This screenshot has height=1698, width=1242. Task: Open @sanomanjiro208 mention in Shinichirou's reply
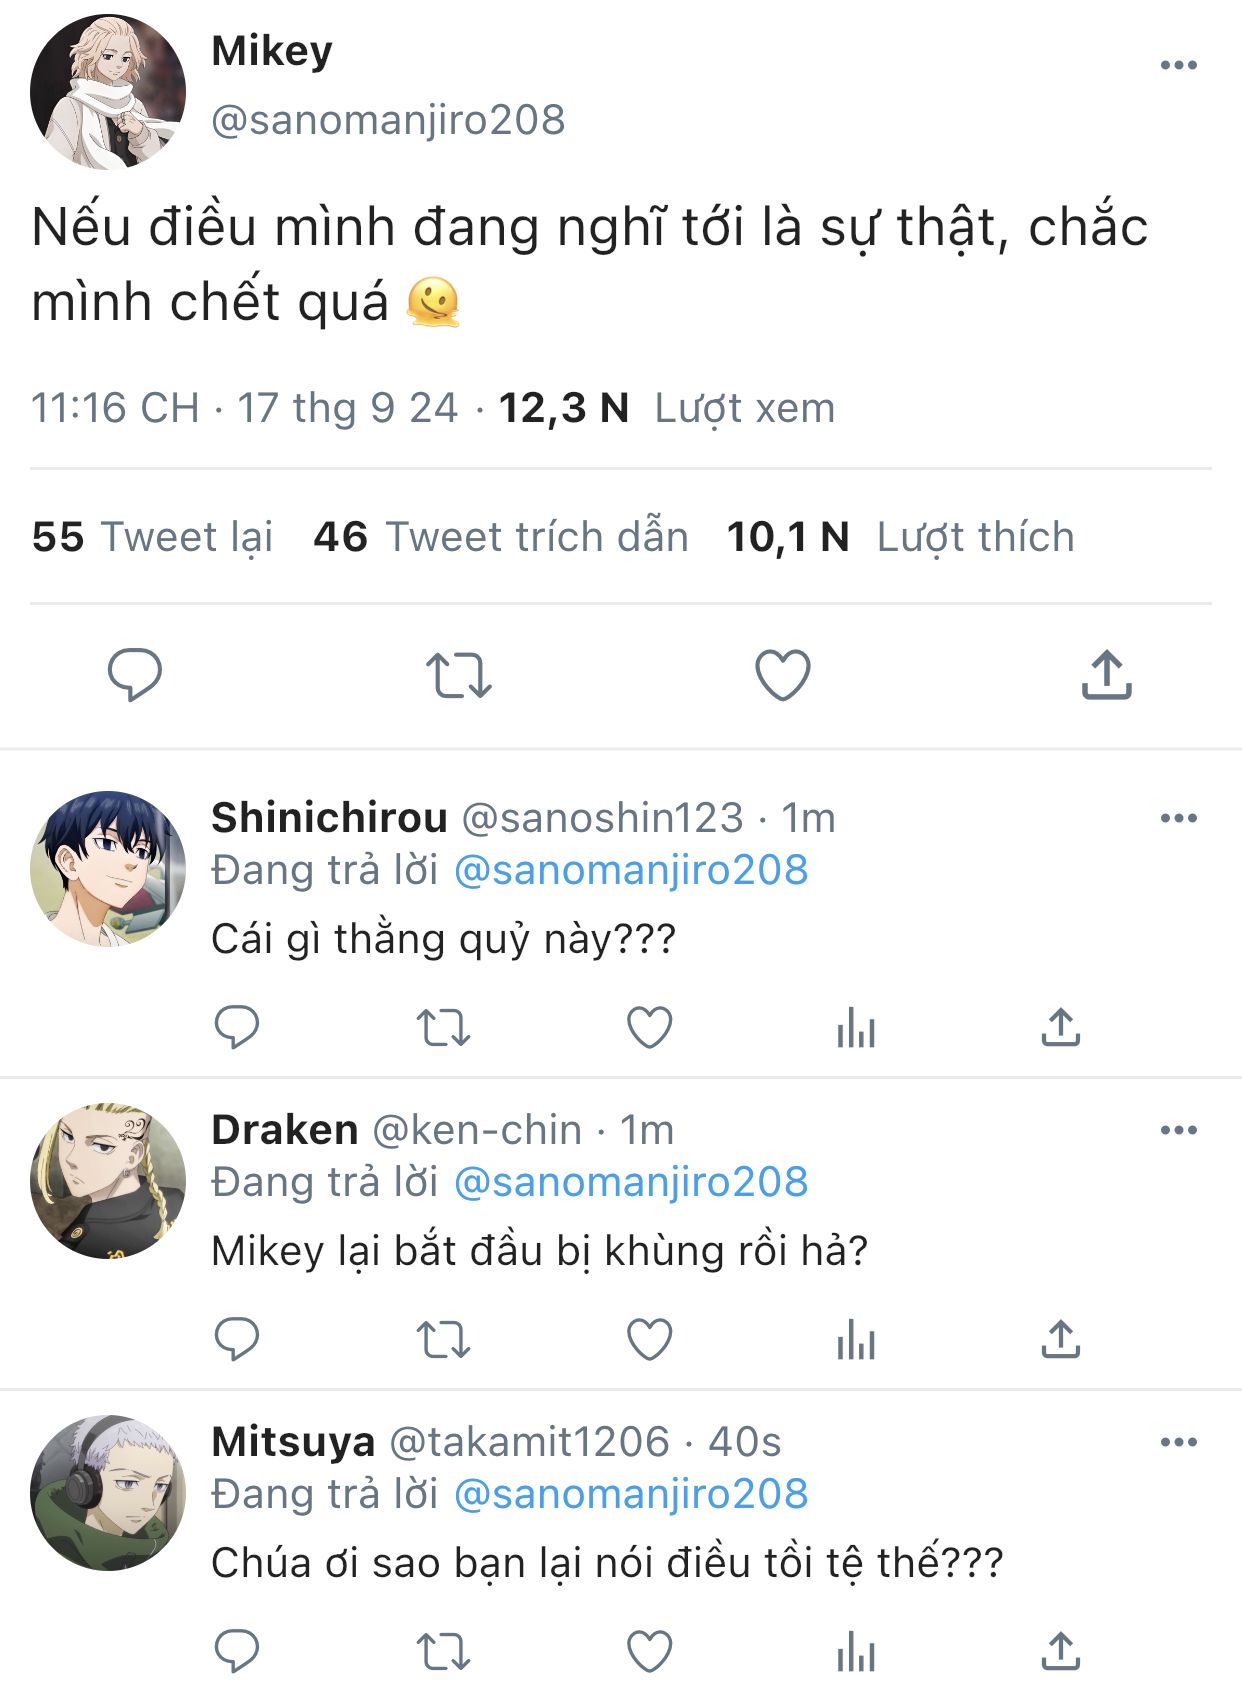click(x=631, y=870)
